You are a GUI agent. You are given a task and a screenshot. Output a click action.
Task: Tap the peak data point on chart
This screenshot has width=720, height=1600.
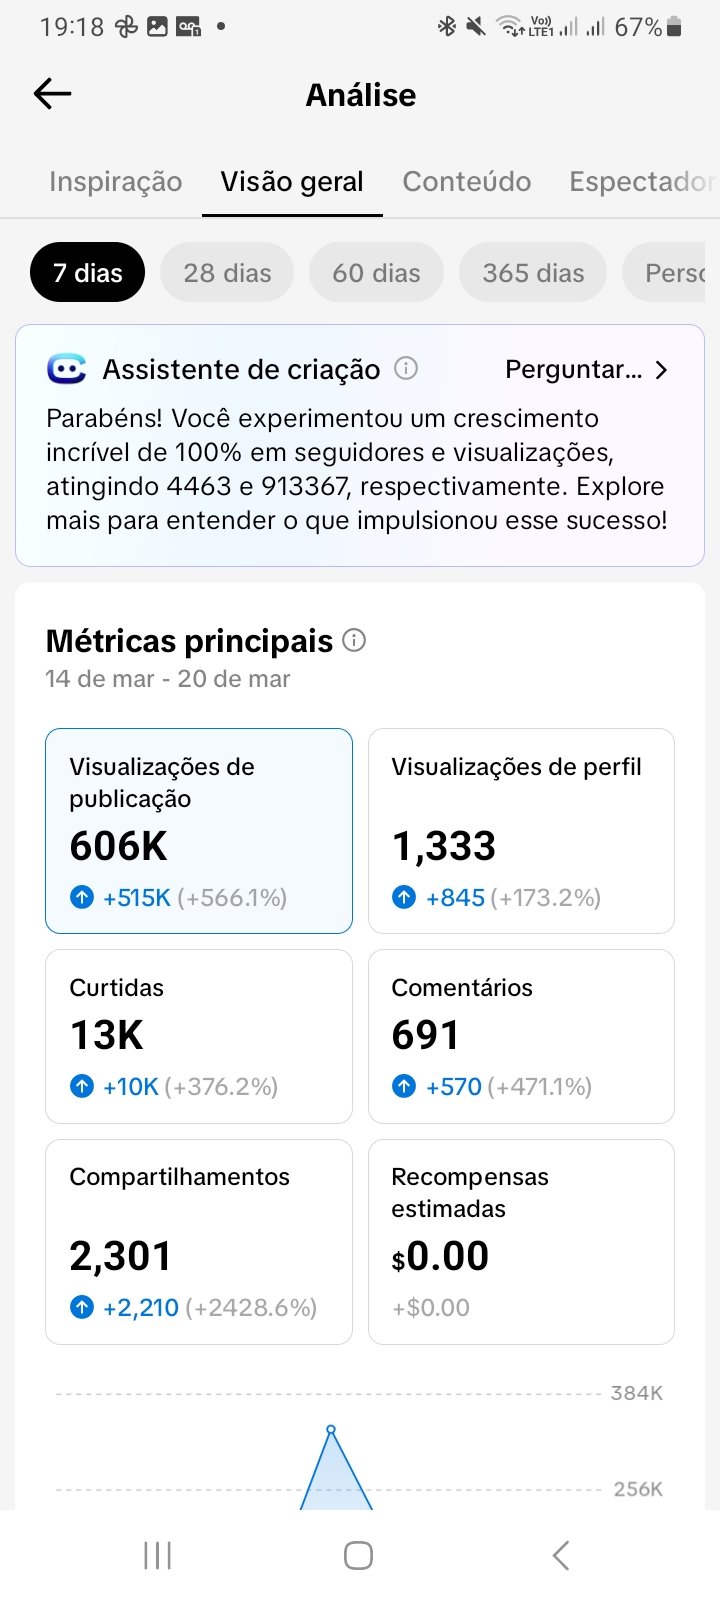point(331,1430)
